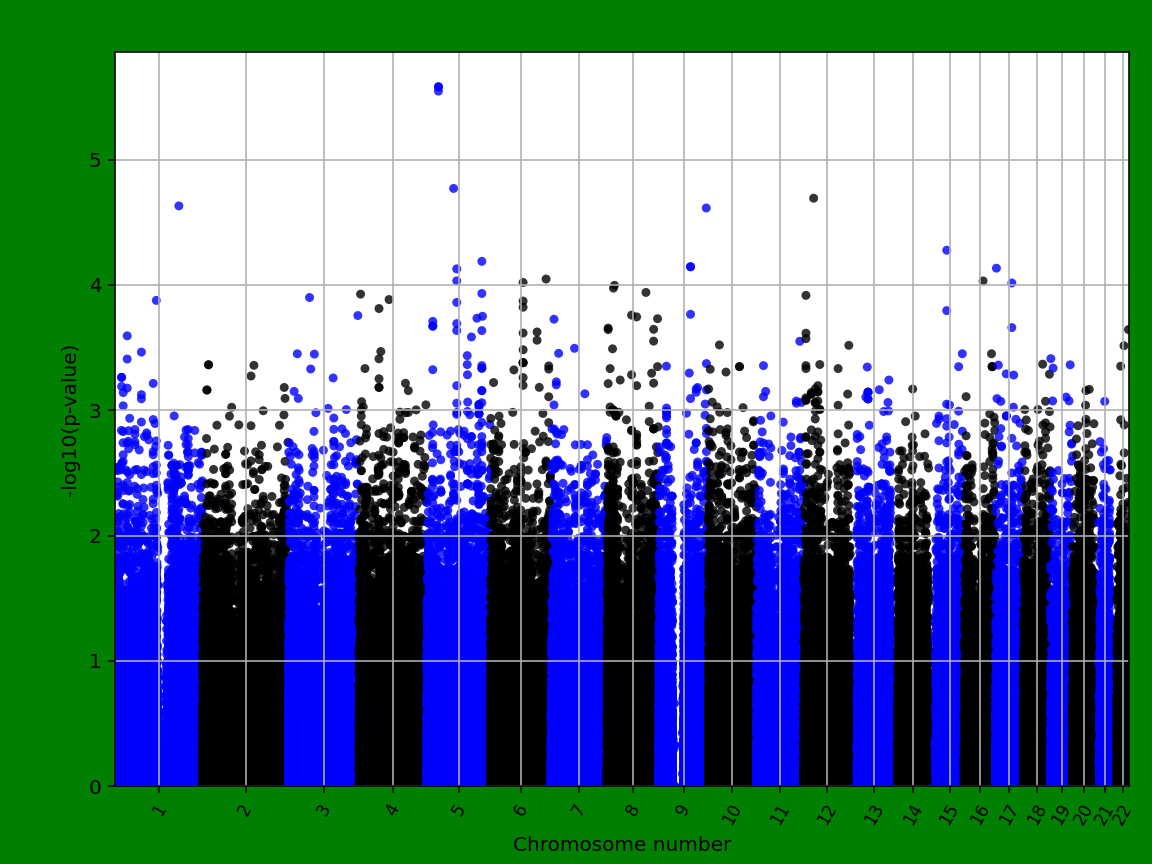Click the horizontal gridline at value 3

pos(600,408)
